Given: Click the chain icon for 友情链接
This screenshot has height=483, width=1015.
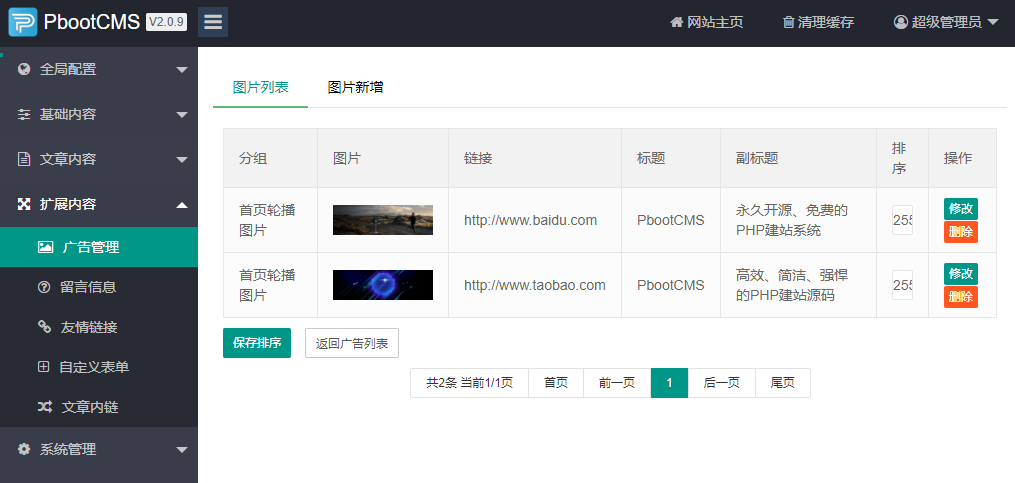Looking at the screenshot, I should point(44,327).
